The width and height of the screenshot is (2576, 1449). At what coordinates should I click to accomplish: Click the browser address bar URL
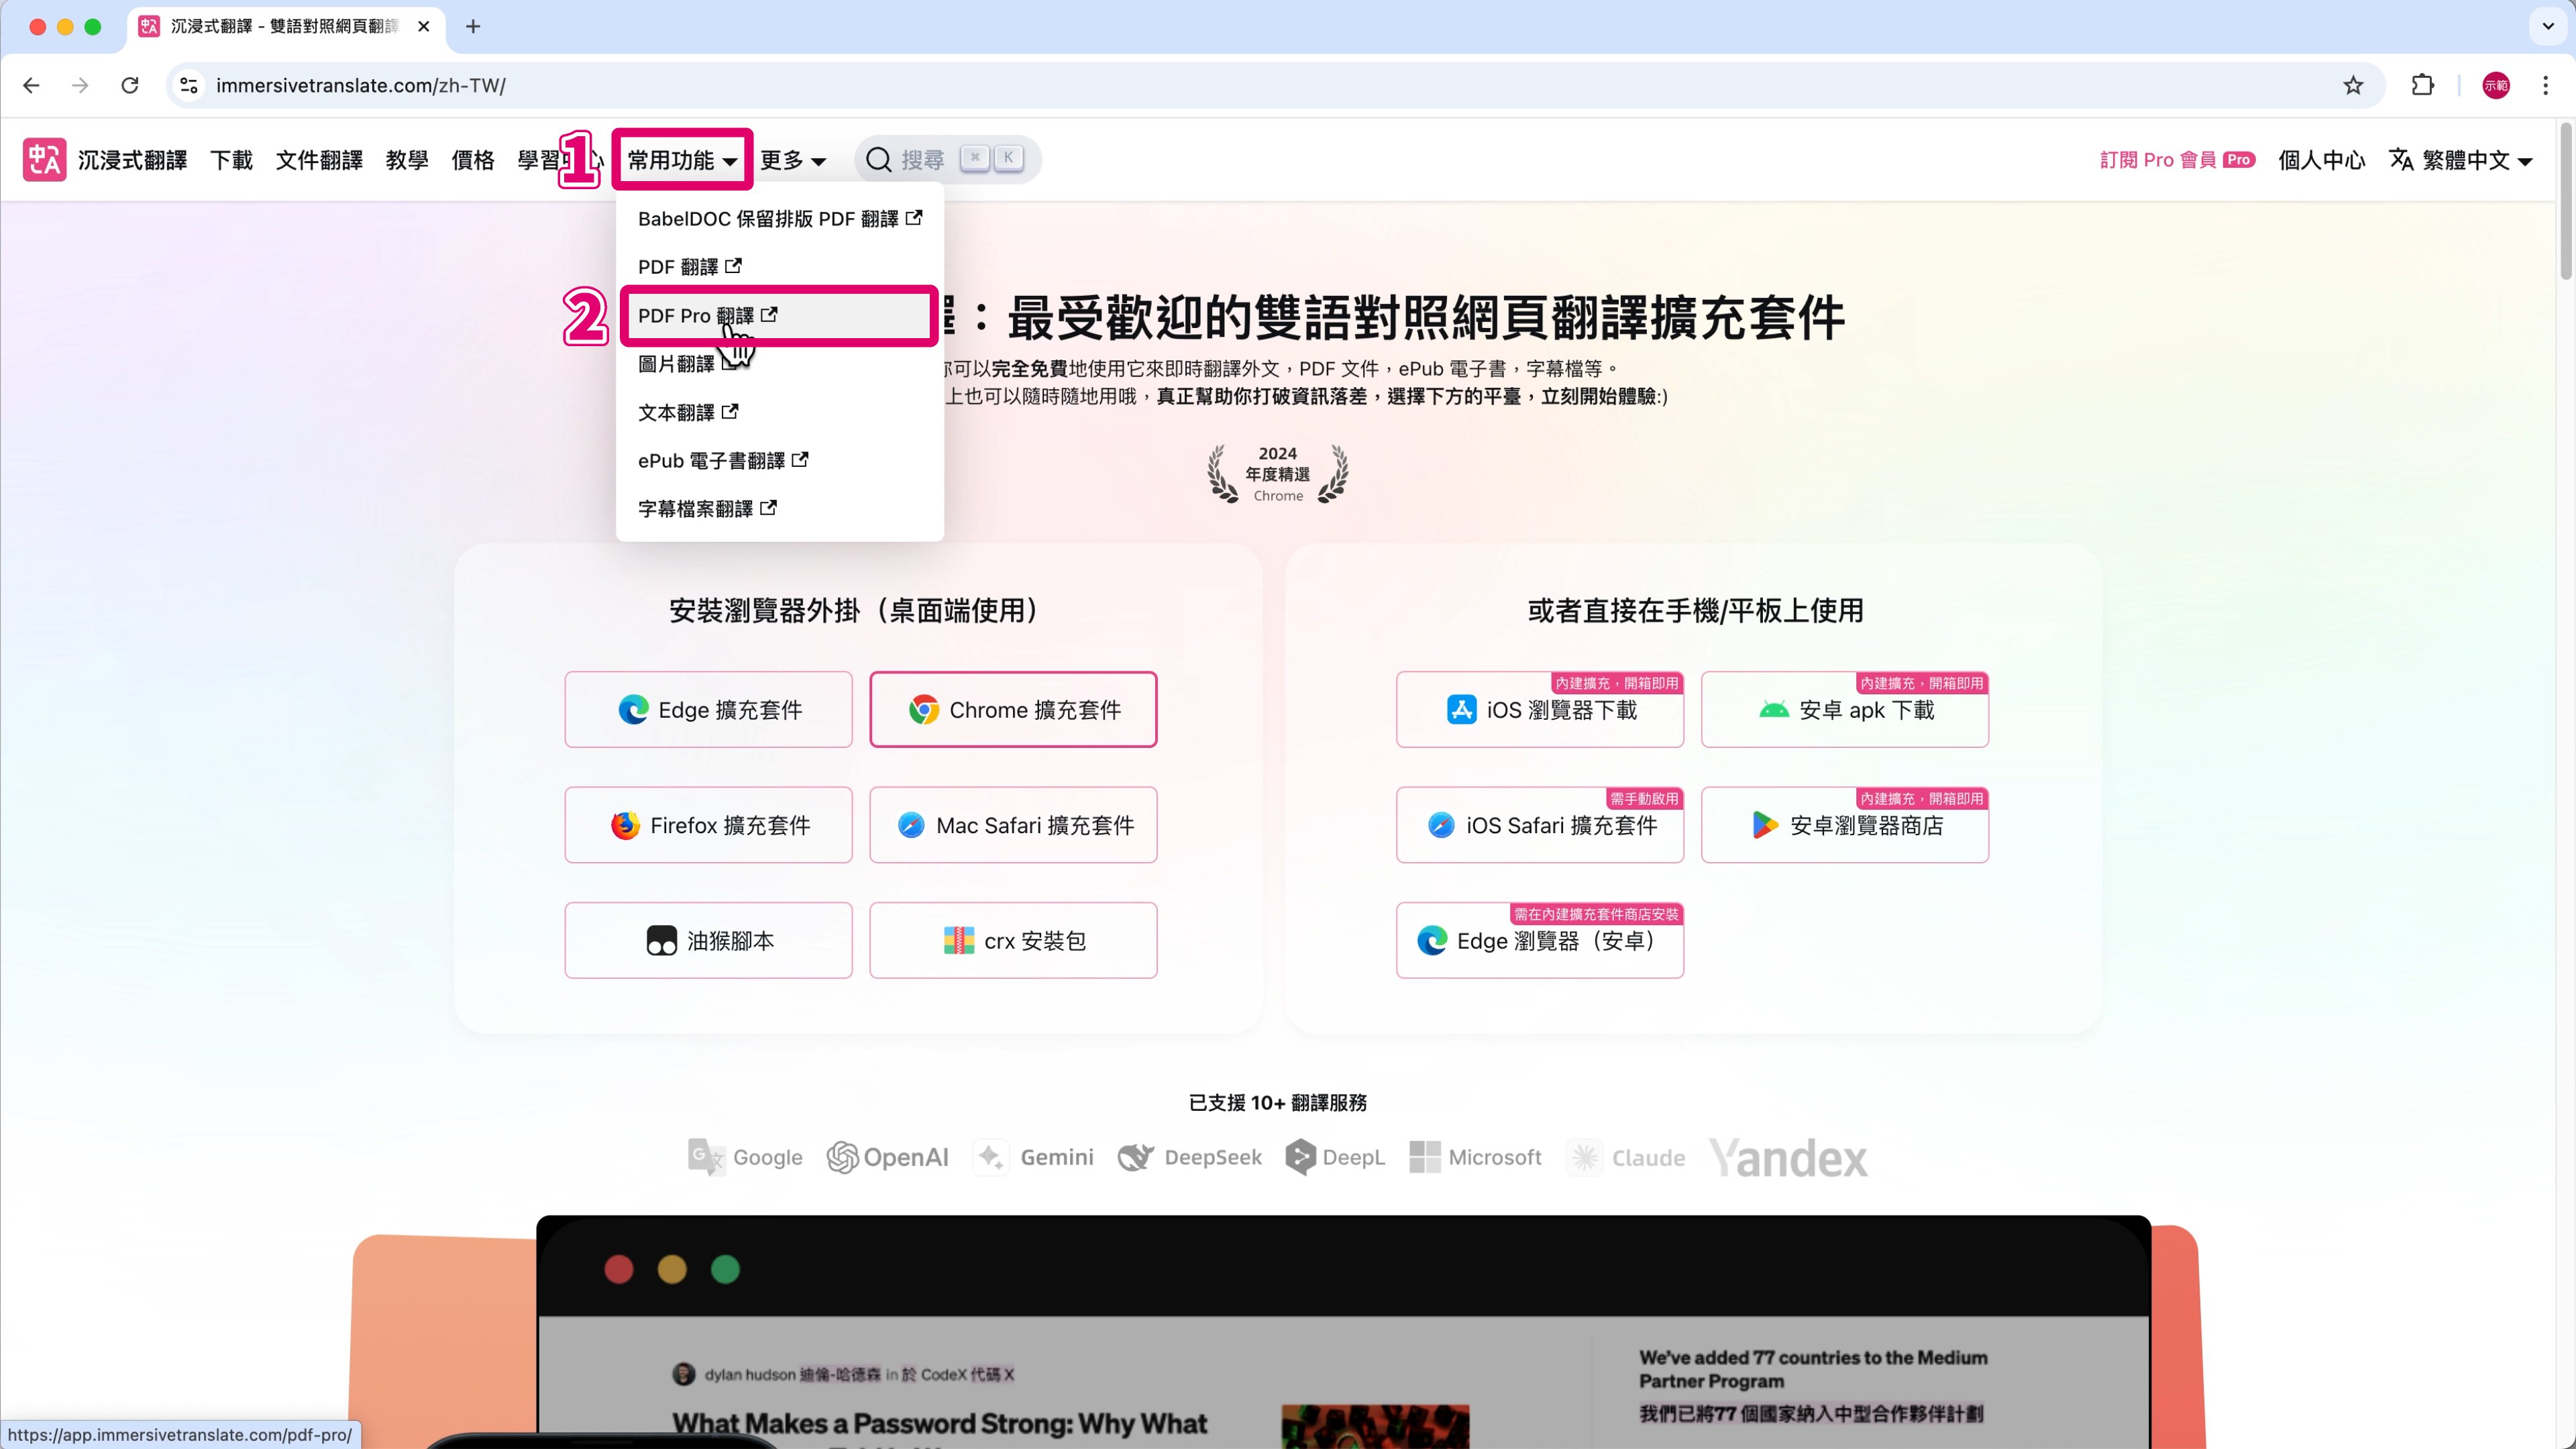(361, 86)
